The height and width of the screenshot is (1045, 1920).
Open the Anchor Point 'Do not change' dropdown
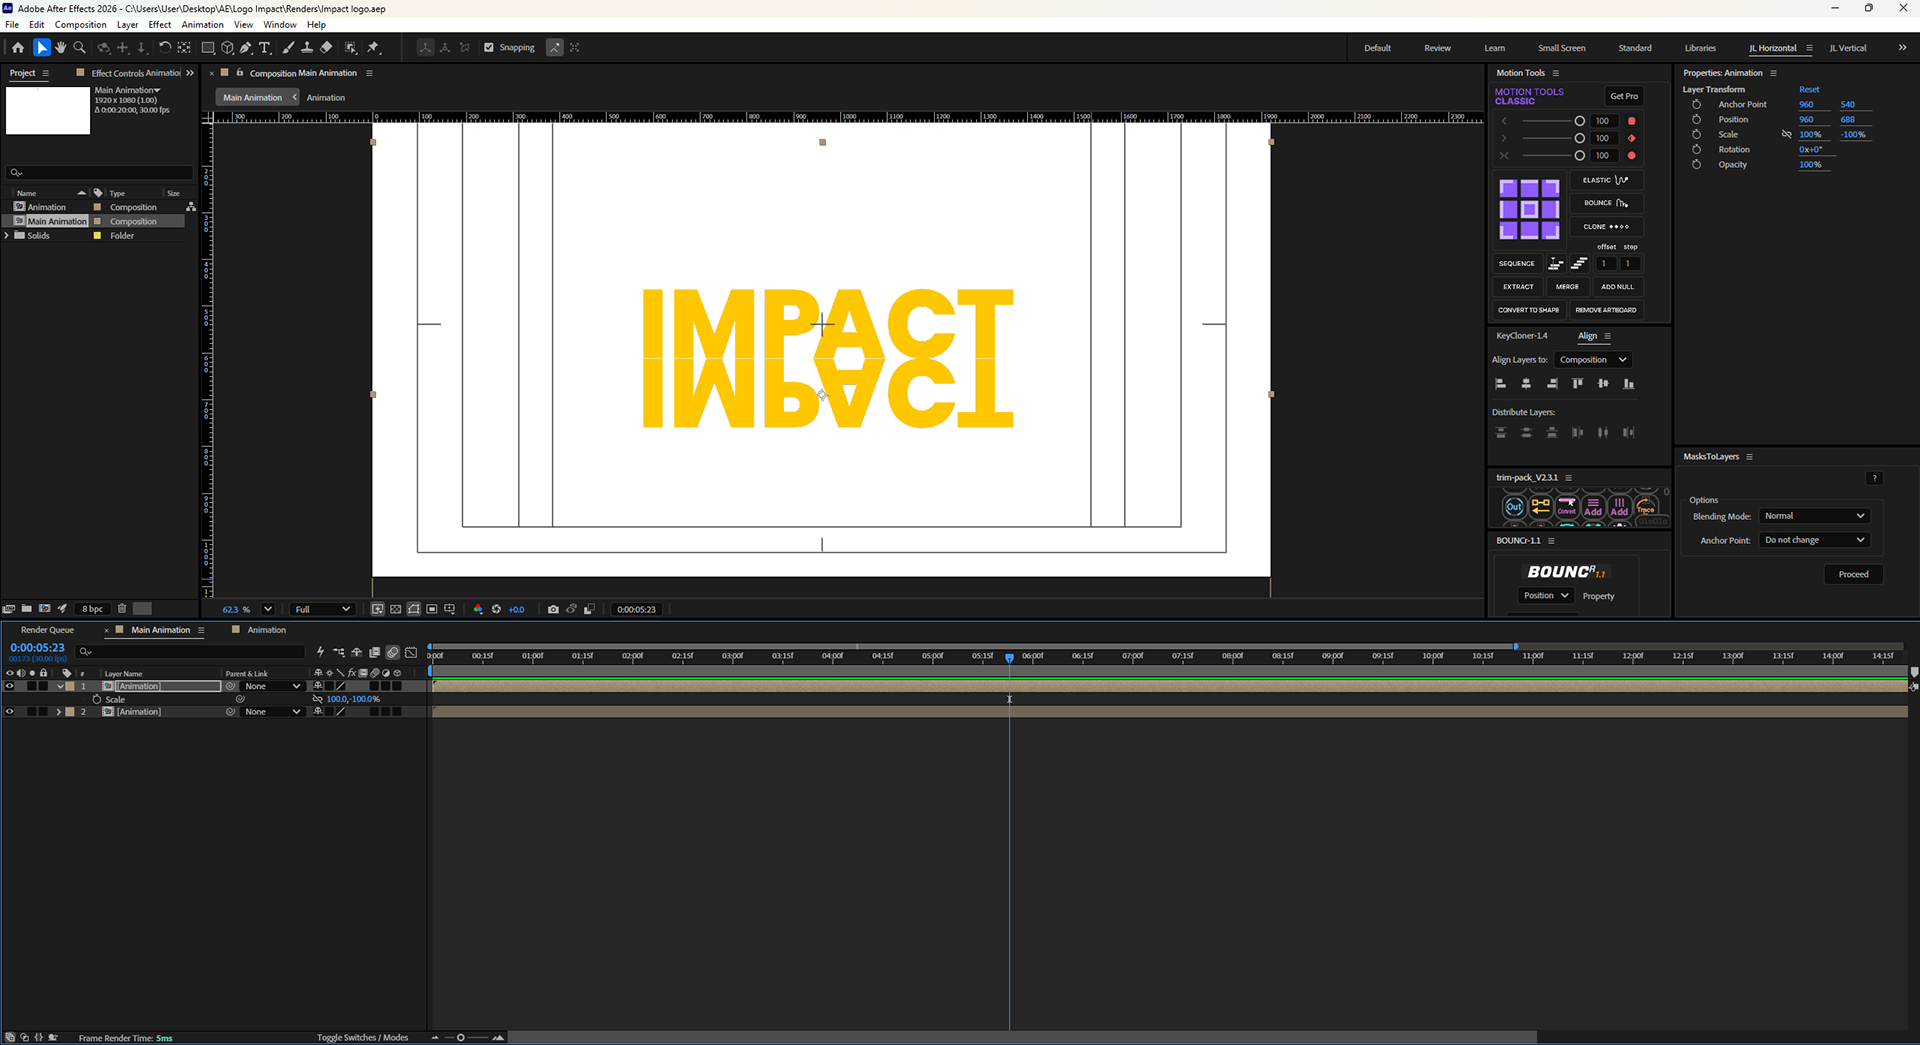tap(1814, 540)
